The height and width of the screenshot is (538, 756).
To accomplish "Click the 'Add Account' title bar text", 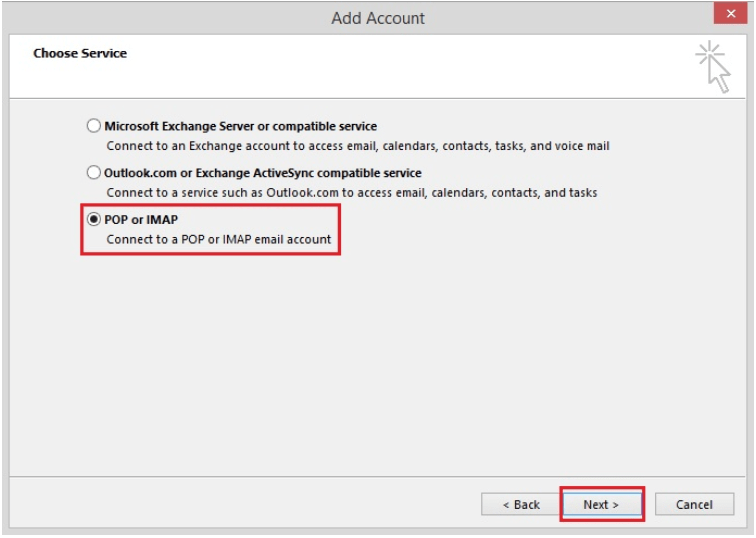I will click(x=378, y=18).
